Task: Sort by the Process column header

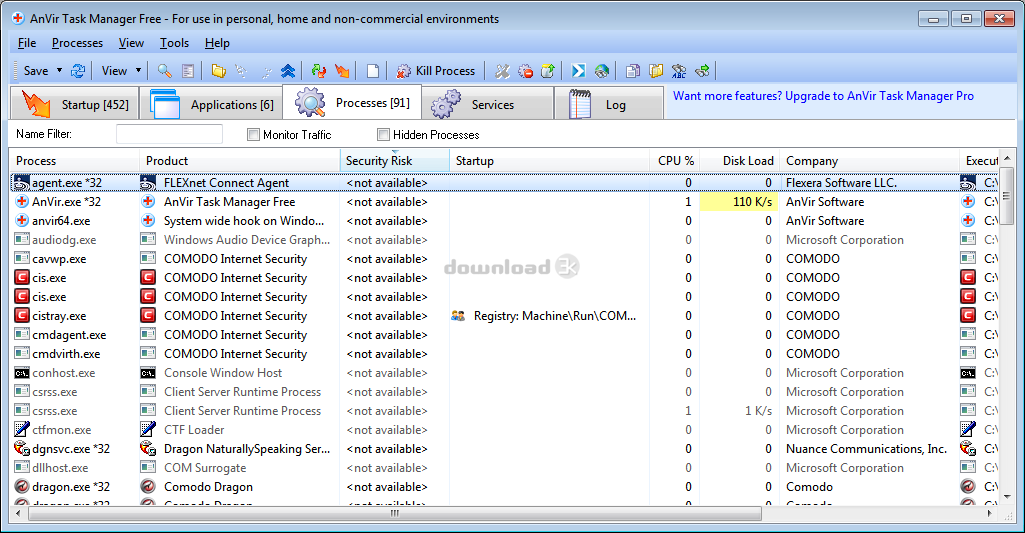Action: 74,161
